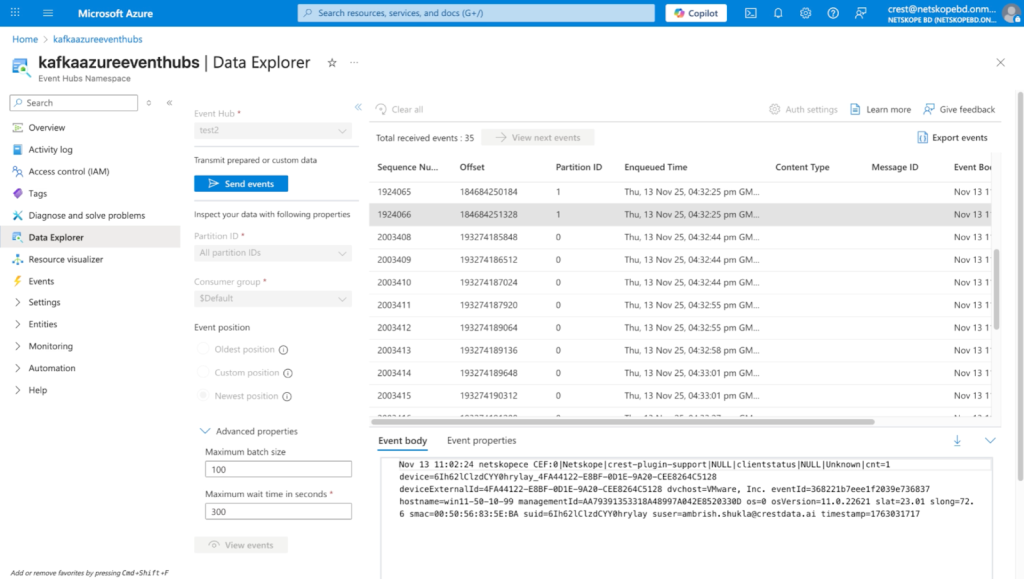Select the Newest position radio button

point(203,396)
